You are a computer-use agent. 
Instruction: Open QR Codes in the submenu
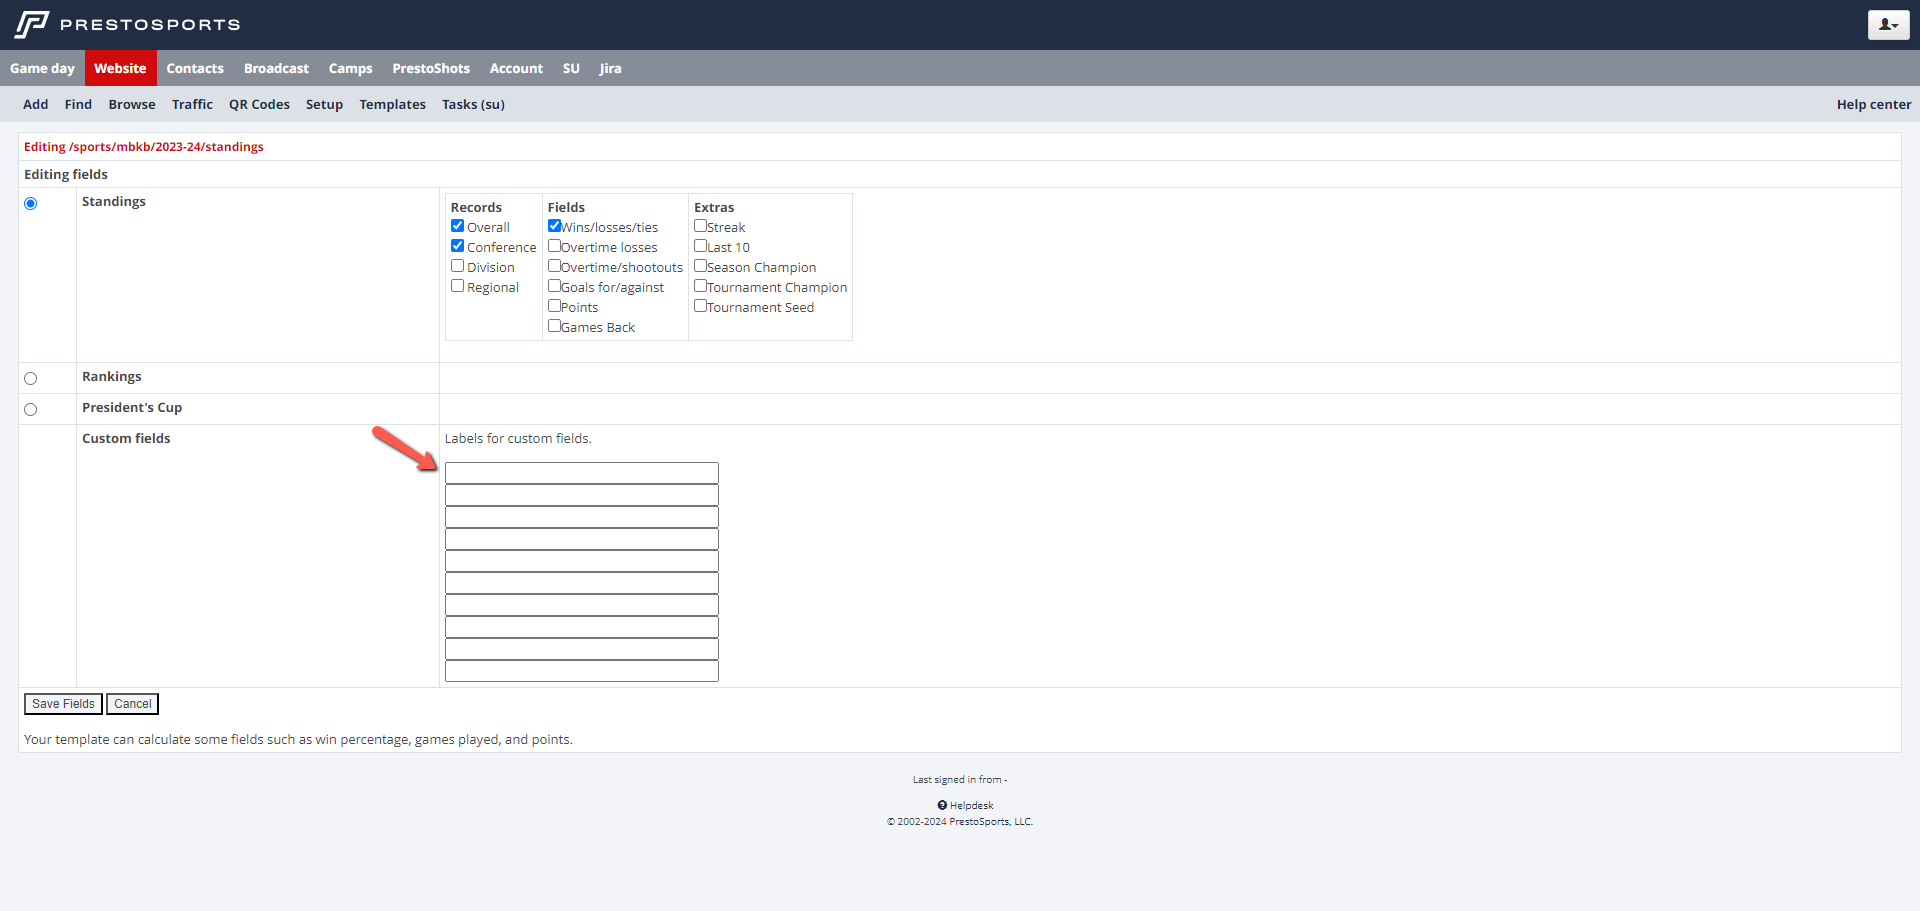[259, 104]
